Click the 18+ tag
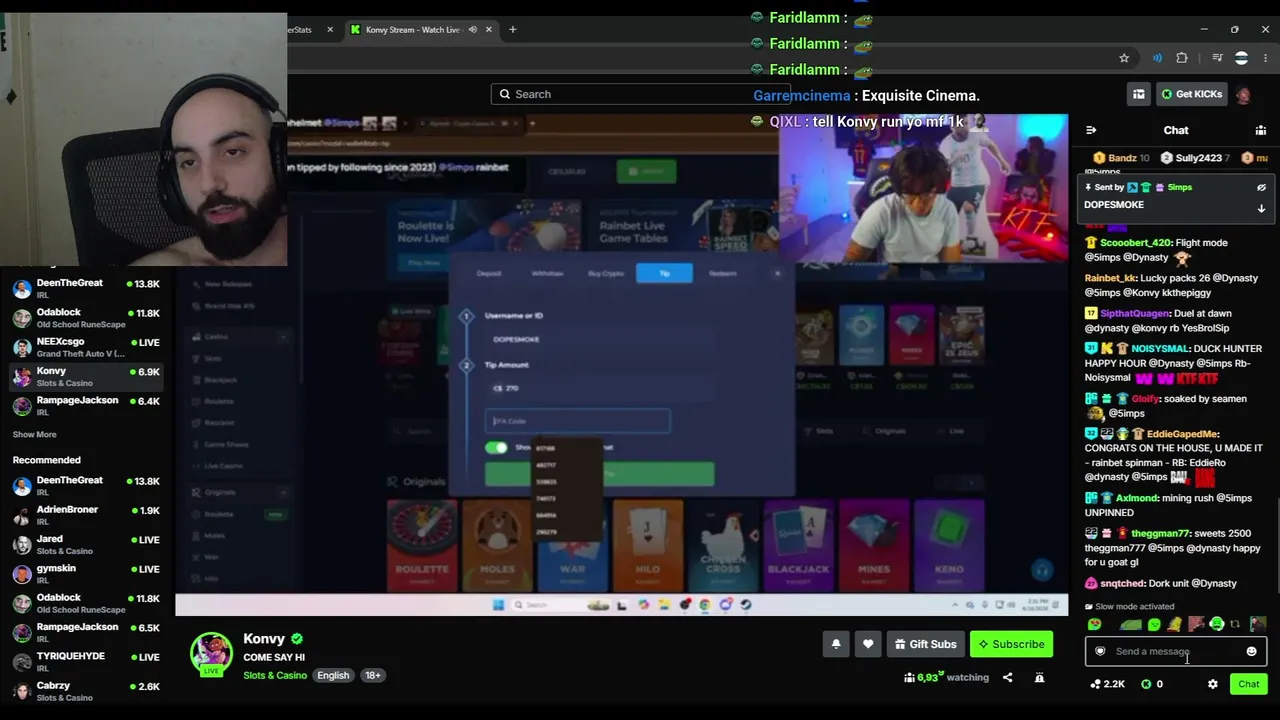 [372, 675]
